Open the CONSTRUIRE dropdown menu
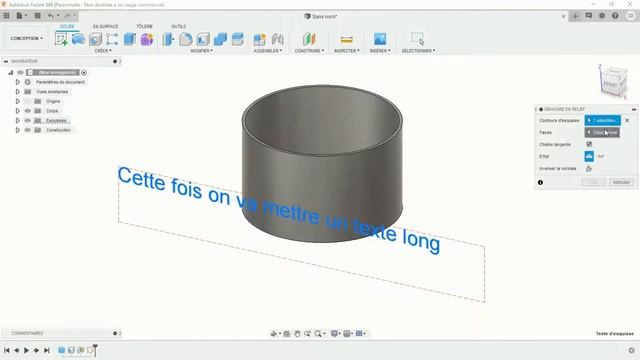Image resolution: width=640 pixels, height=360 pixels. (309, 51)
